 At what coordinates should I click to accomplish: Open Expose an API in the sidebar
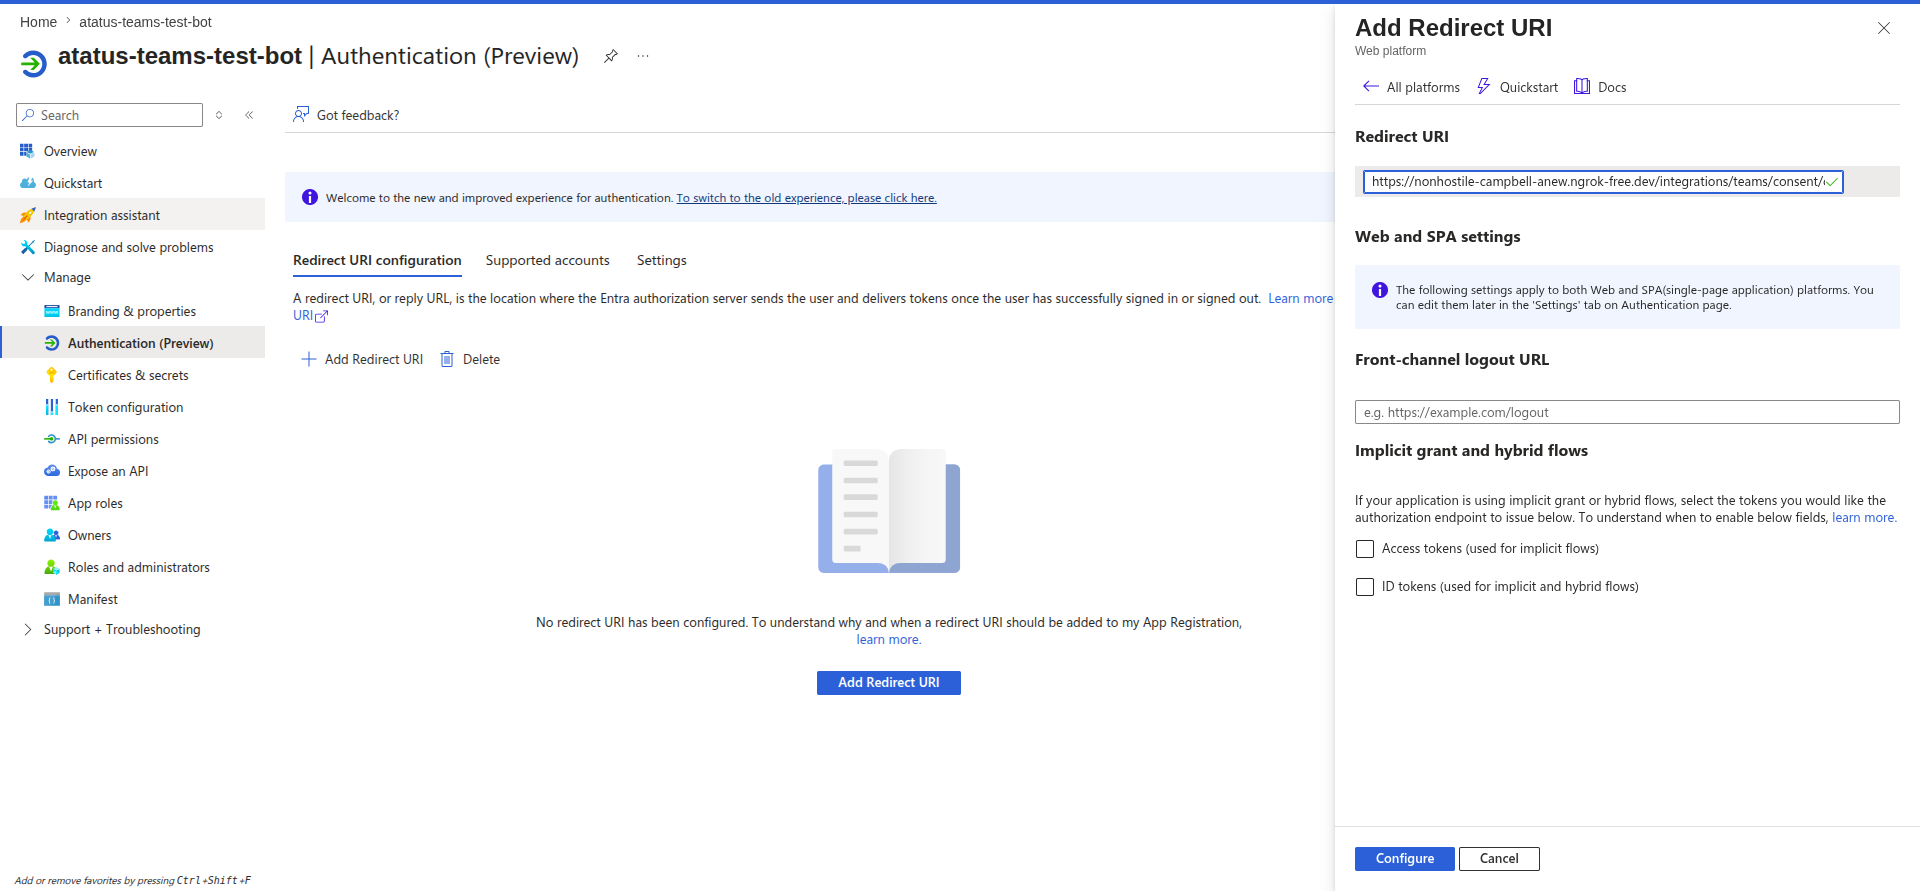pos(132,471)
